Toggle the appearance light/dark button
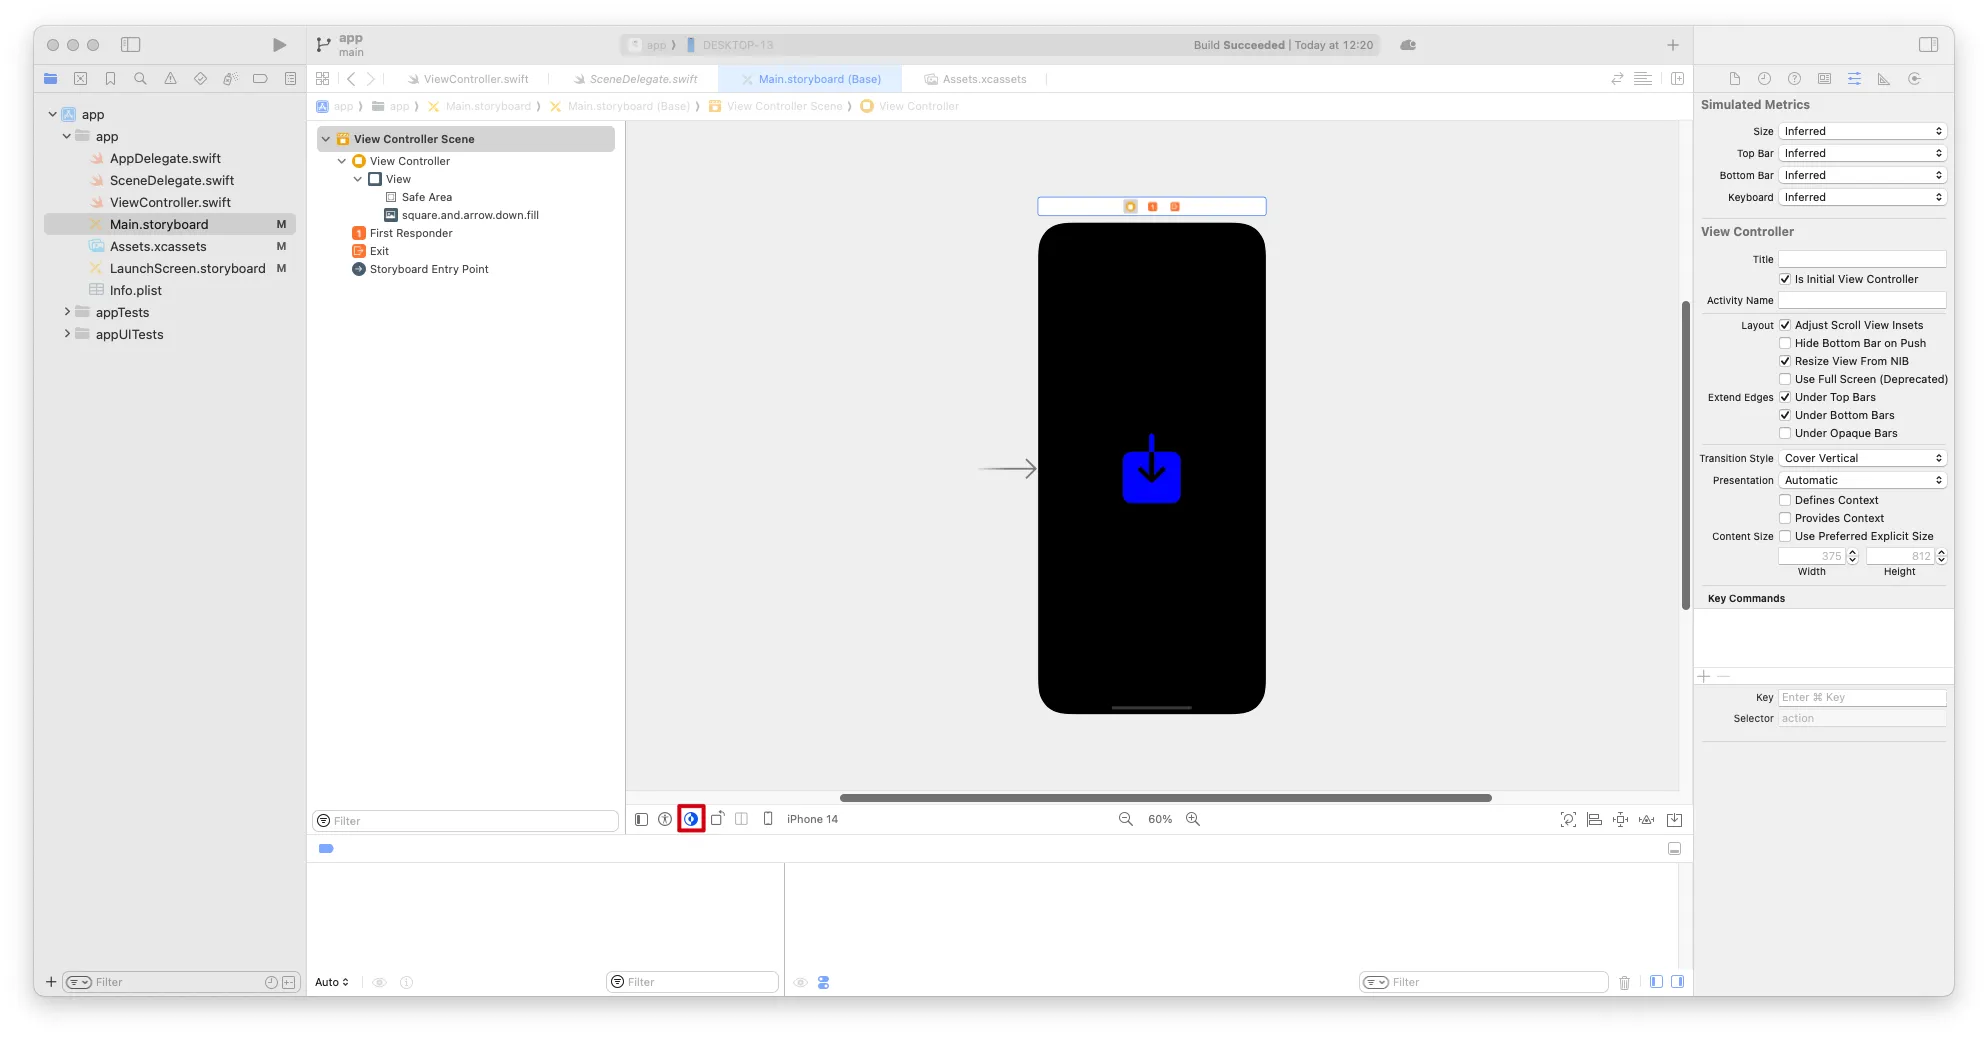1988x1038 pixels. tap(691, 819)
